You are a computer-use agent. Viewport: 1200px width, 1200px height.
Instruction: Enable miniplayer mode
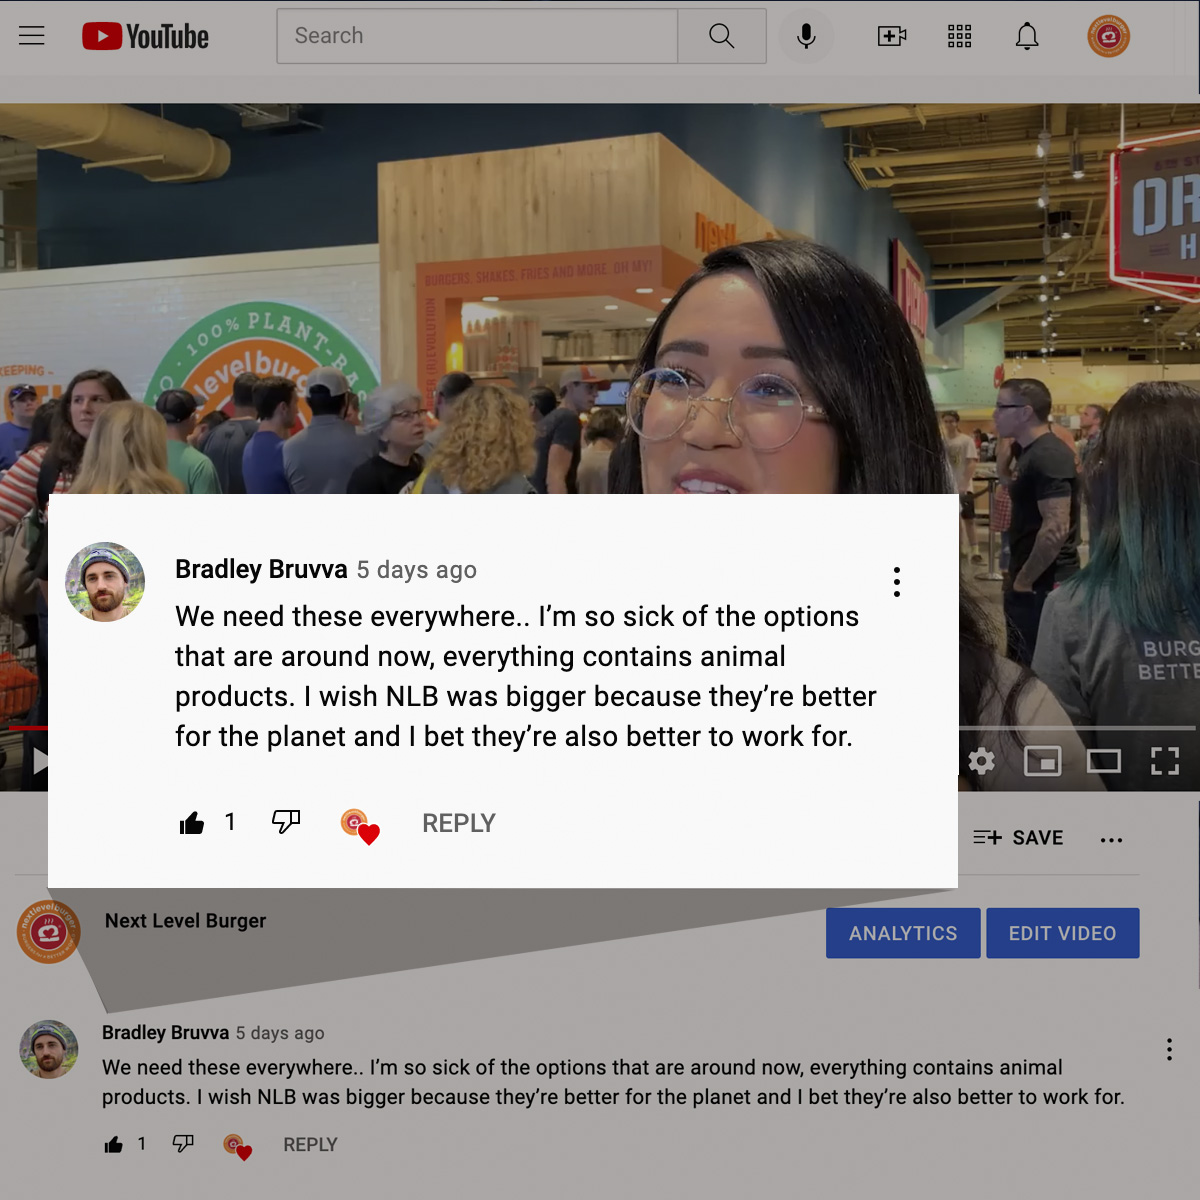point(1043,762)
